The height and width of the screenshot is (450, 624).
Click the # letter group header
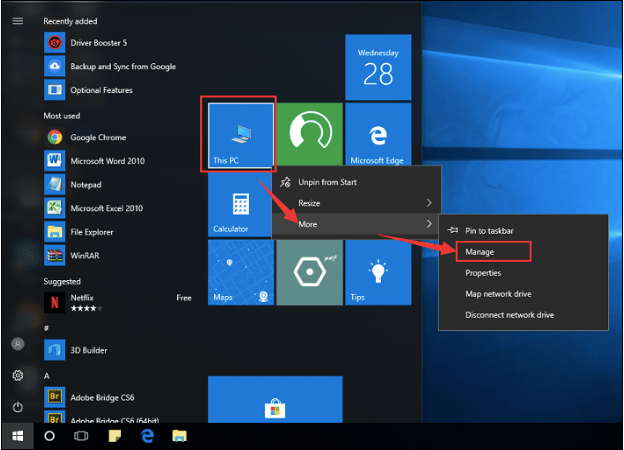point(47,328)
